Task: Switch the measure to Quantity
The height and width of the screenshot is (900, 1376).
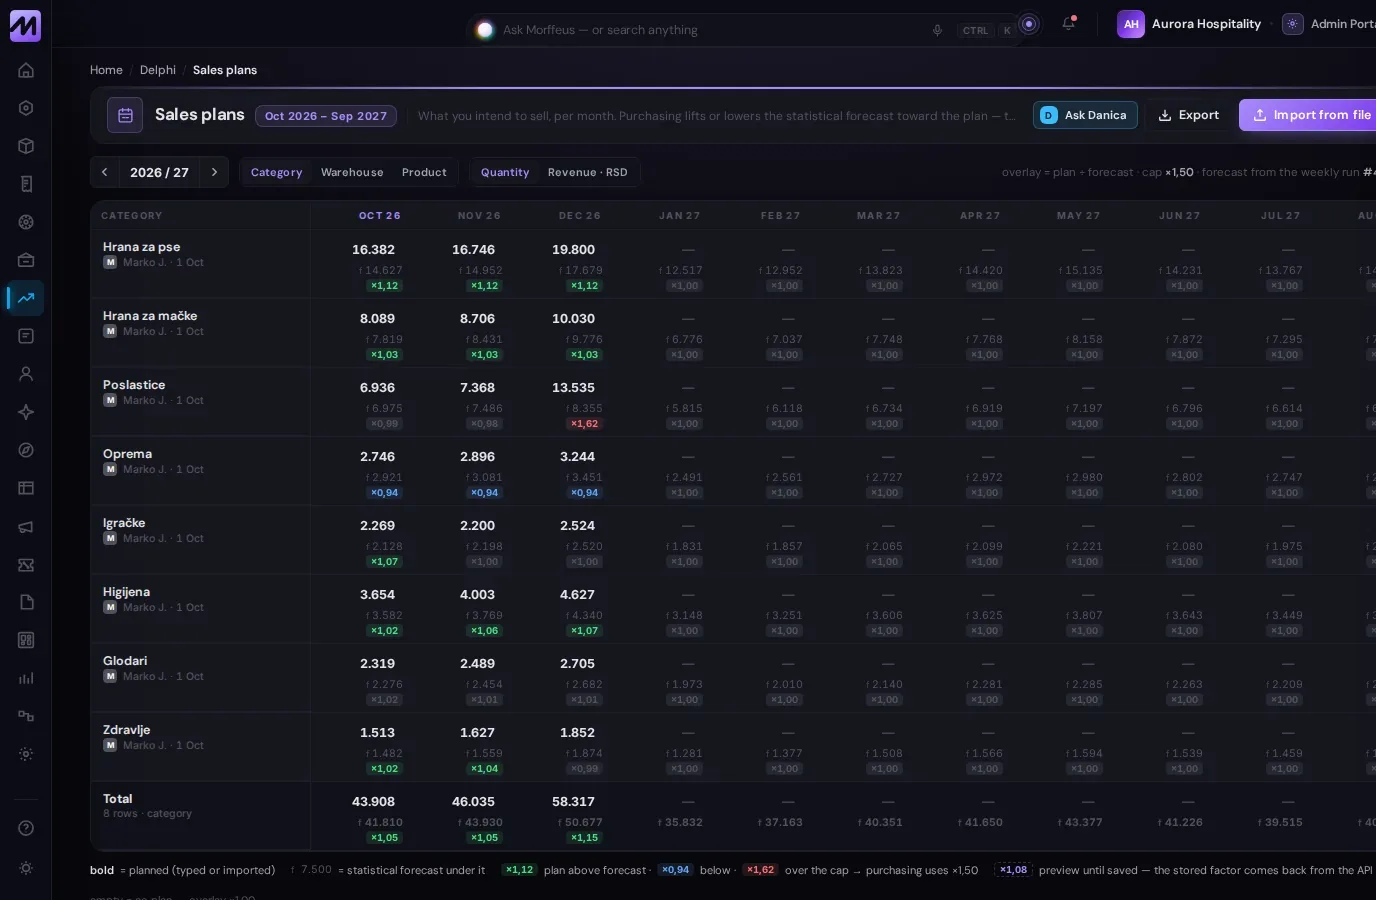Action: [505, 172]
